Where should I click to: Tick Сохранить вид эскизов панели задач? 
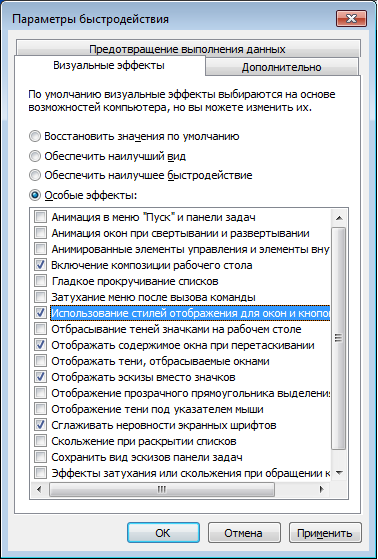pos(40,457)
